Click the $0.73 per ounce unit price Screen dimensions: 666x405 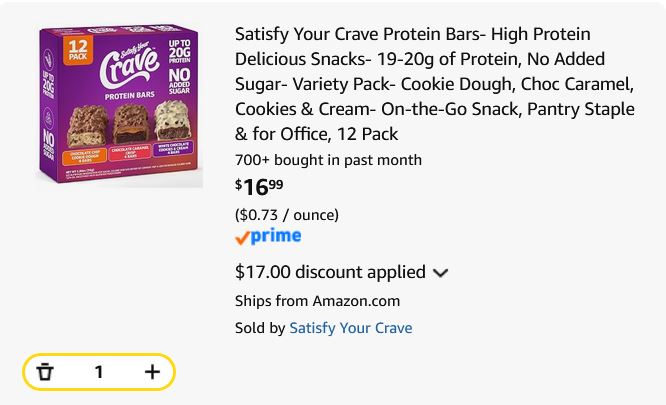[287, 215]
